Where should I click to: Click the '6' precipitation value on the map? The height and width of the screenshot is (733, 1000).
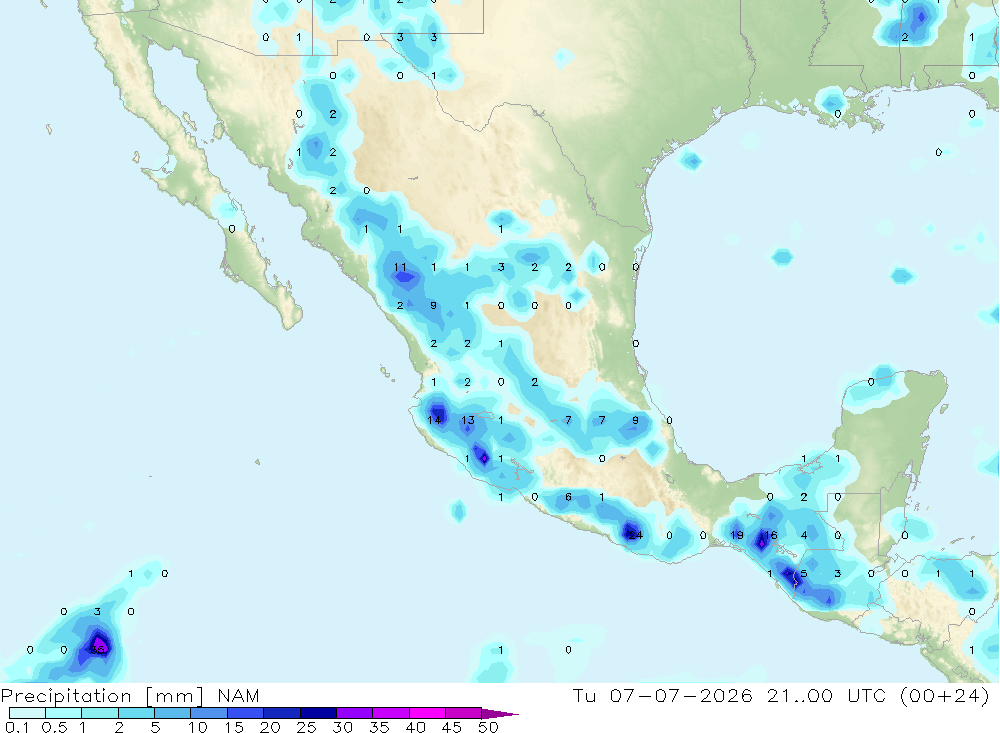(568, 496)
